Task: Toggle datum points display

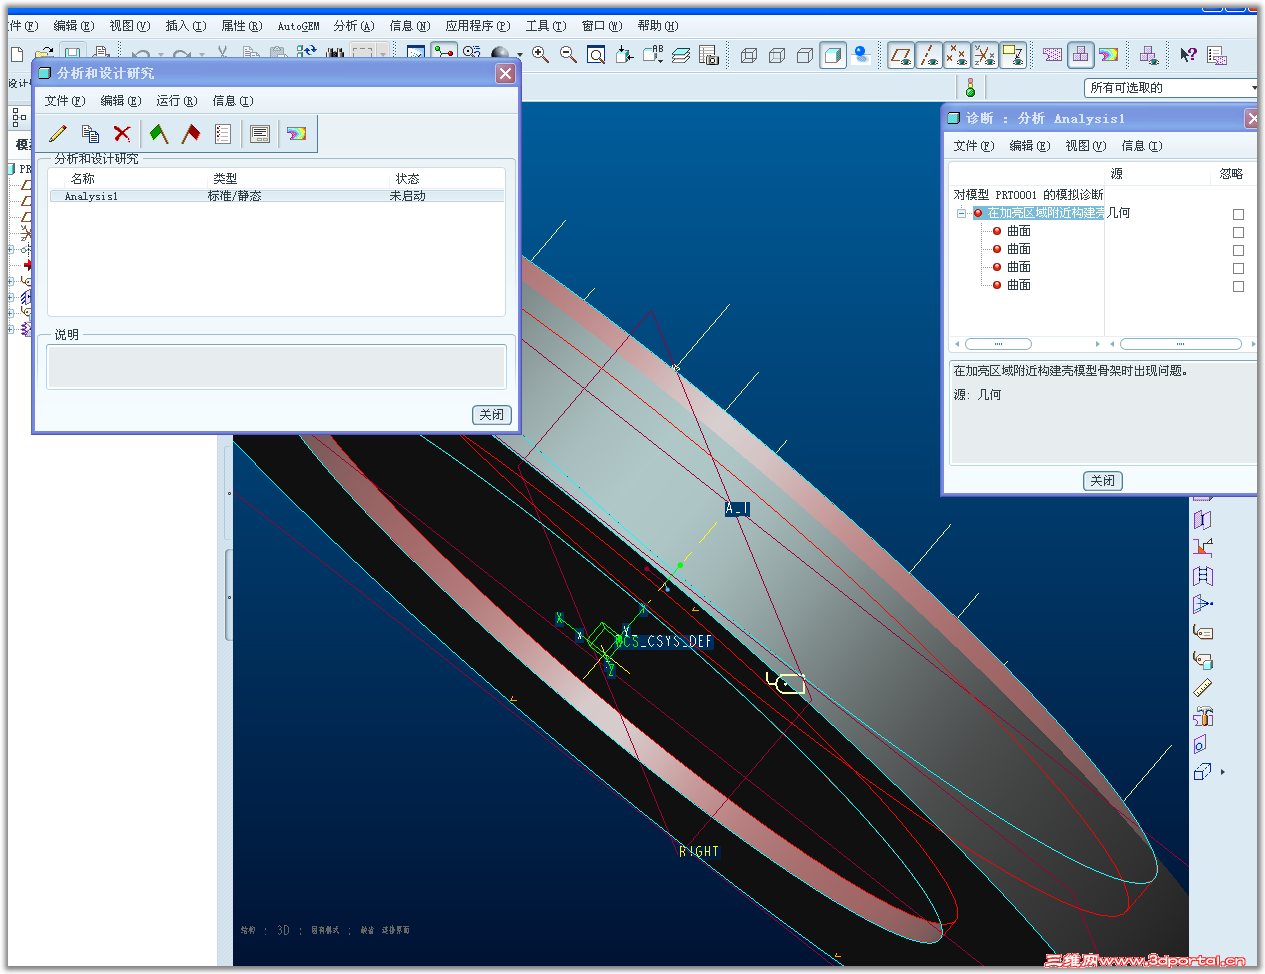Action: click(x=957, y=55)
